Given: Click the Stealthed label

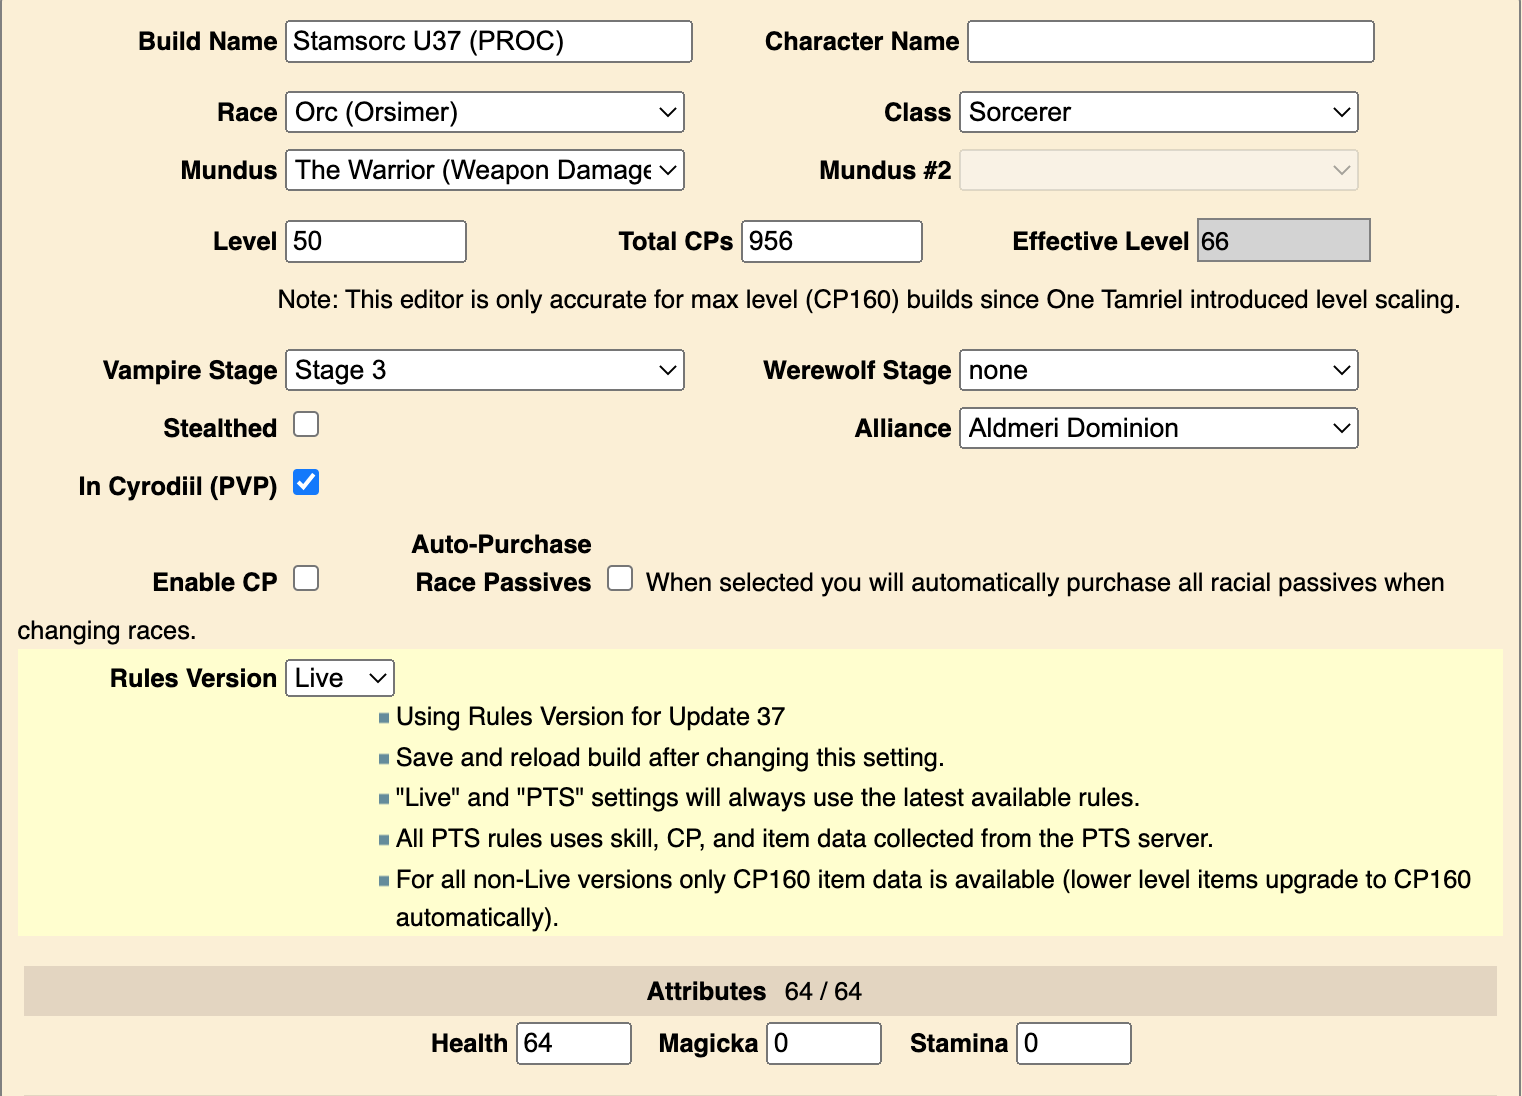Looking at the screenshot, I should 220,428.
